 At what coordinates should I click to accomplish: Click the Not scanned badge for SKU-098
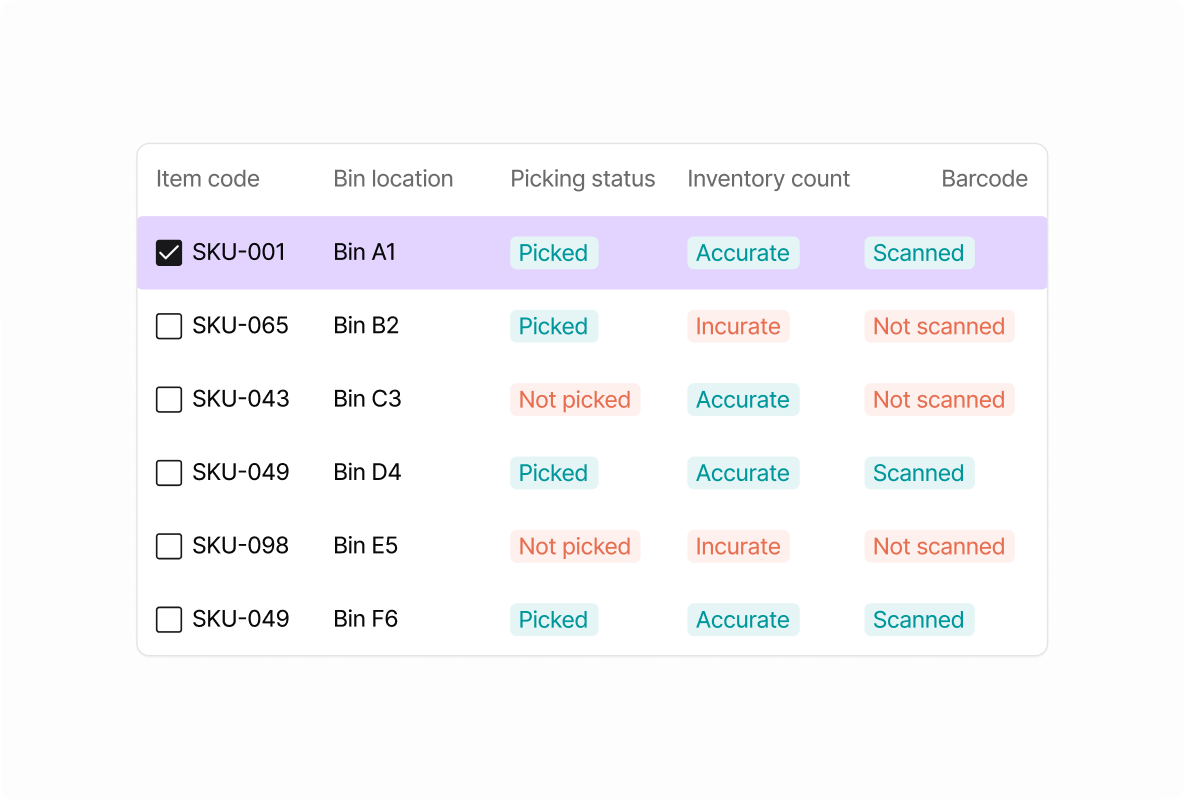coord(939,546)
